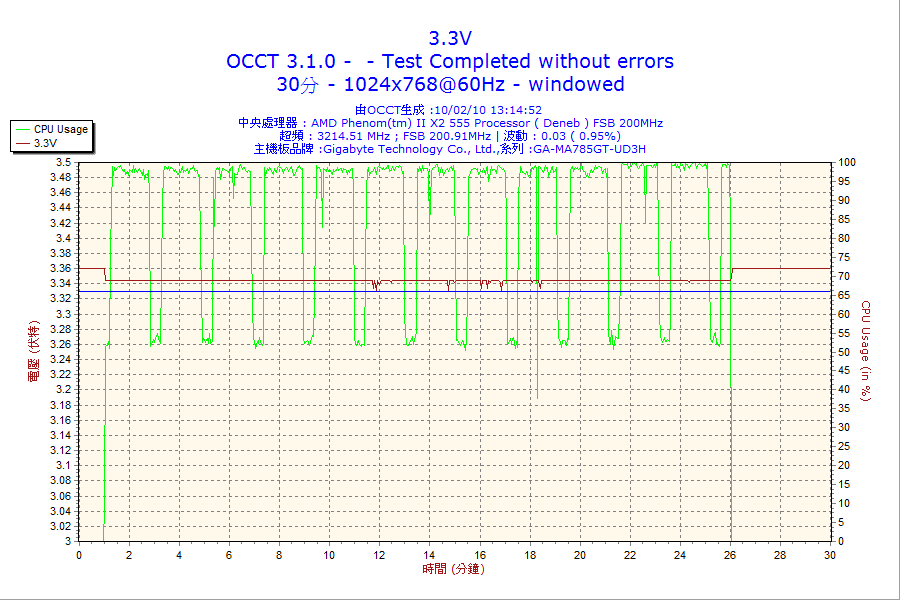The height and width of the screenshot is (600, 900).
Task: Click the right axis label '5'
Action: 841,522
